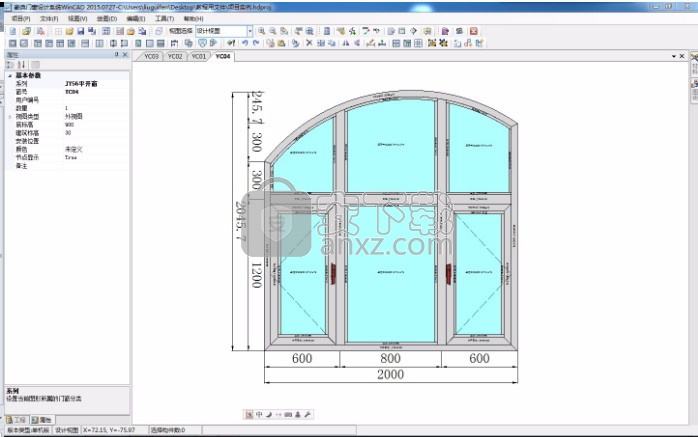The width and height of the screenshot is (698, 437).
Task: Click the quantity value 1
Action: [96, 108]
